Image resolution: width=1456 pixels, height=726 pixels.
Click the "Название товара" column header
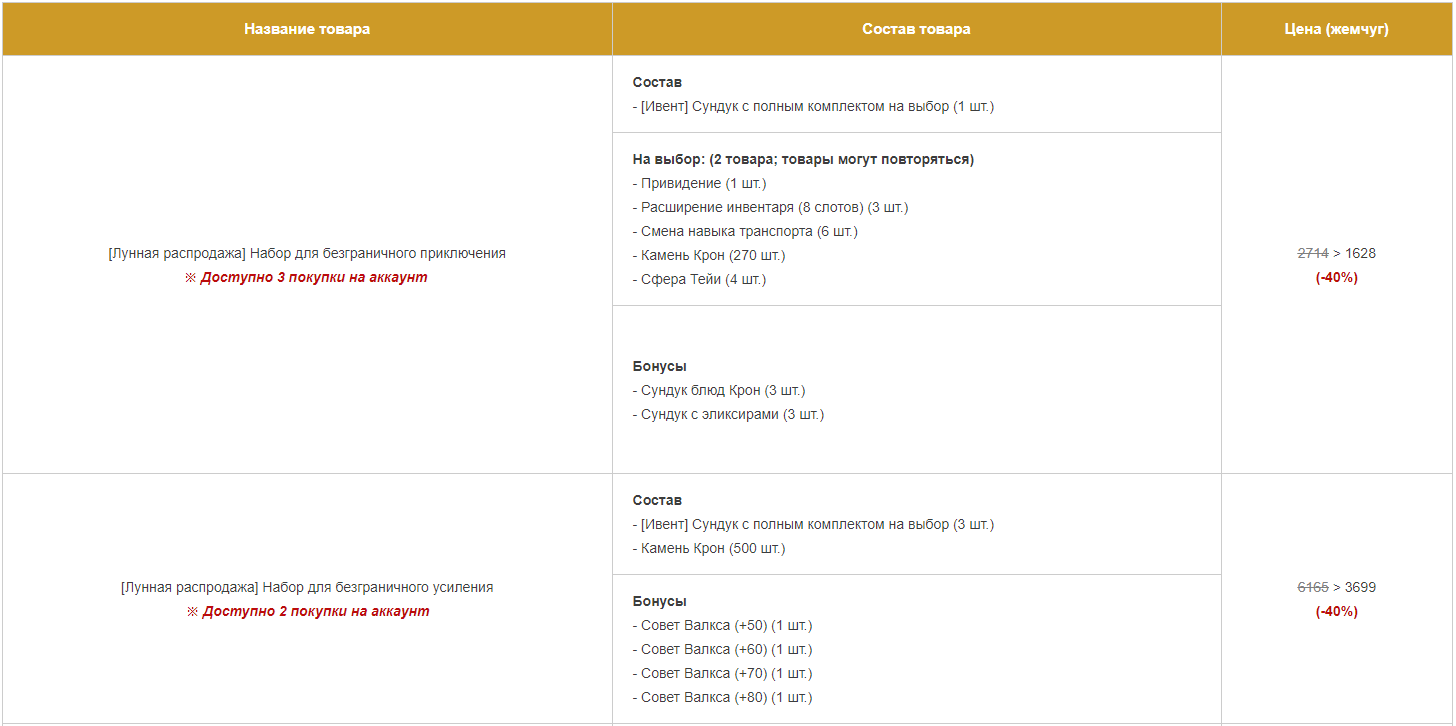[x=307, y=29]
